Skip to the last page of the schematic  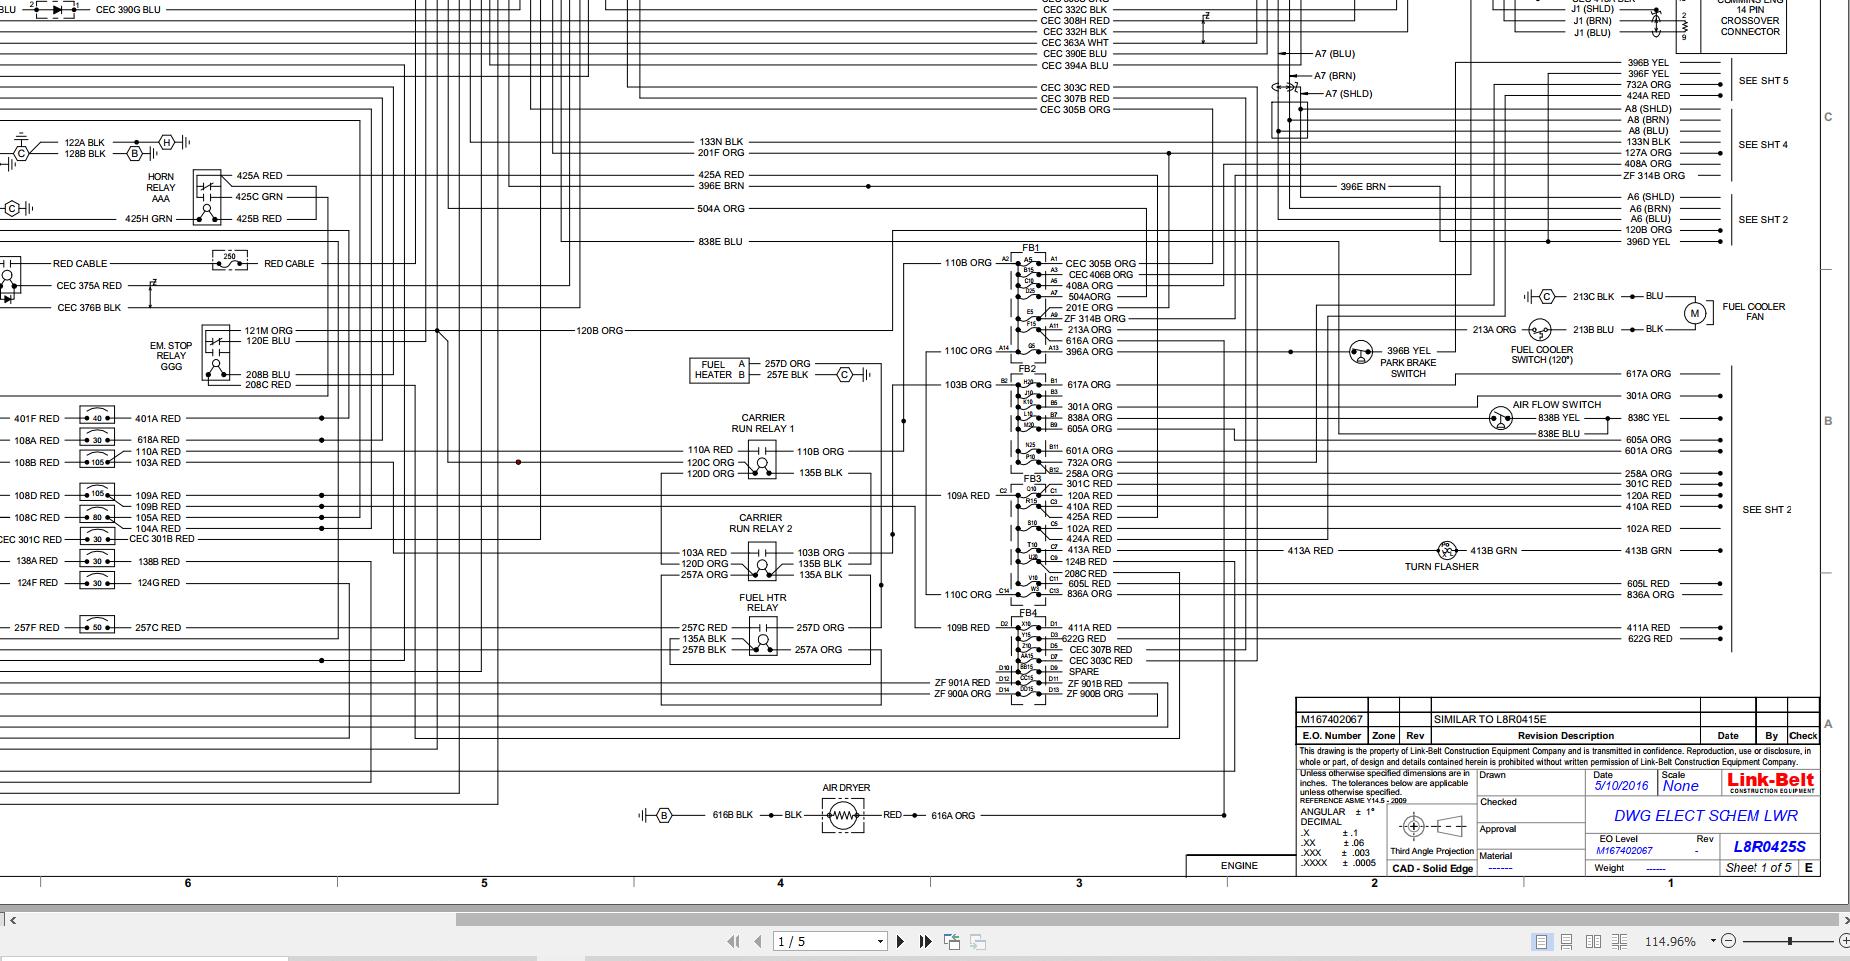[x=925, y=940]
